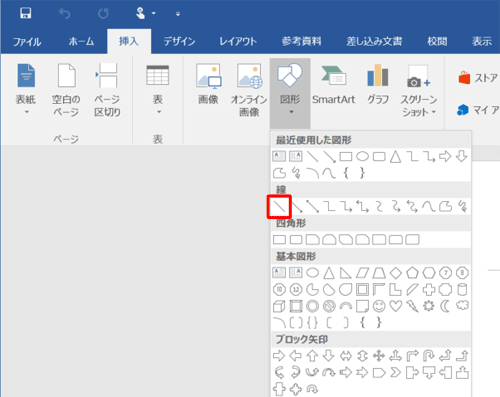Select the cube shape
This screenshot has height=397, width=500.
(279, 306)
